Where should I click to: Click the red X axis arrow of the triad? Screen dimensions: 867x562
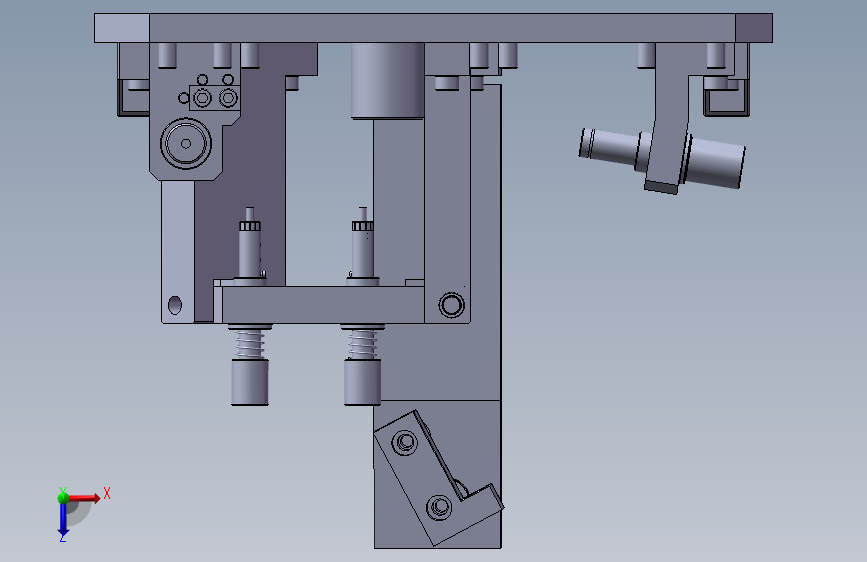pos(83,498)
